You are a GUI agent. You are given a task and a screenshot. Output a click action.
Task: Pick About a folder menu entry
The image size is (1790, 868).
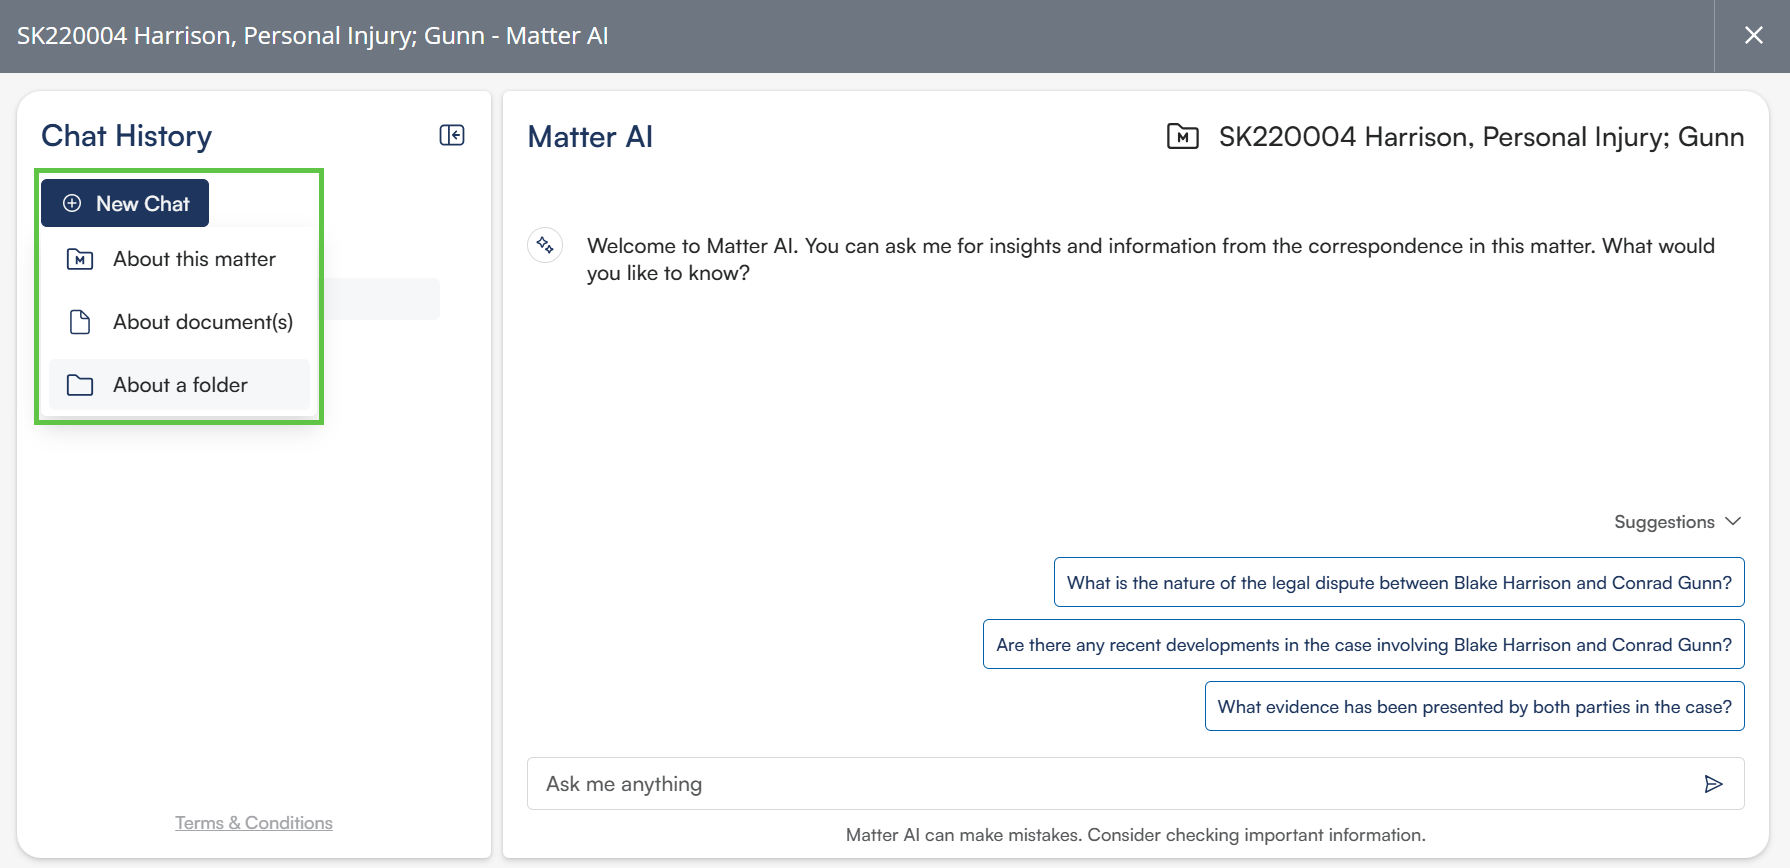point(180,385)
